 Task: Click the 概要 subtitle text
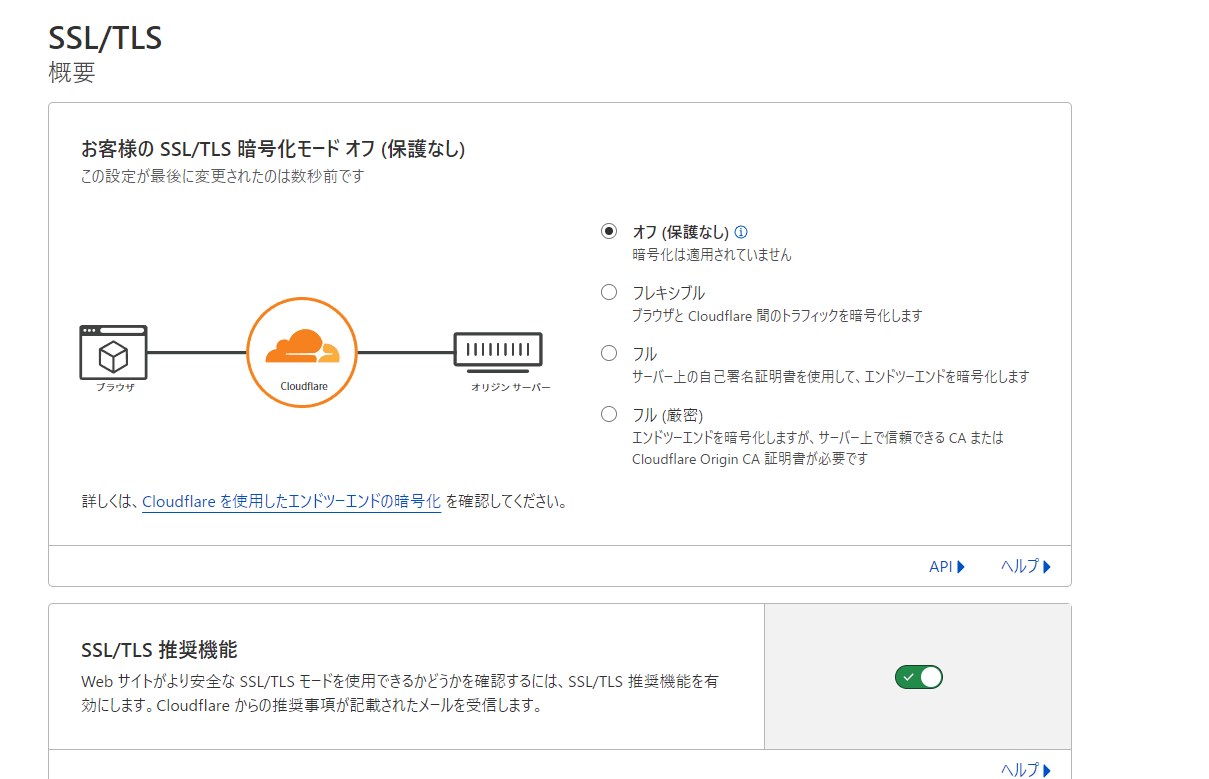tap(71, 73)
